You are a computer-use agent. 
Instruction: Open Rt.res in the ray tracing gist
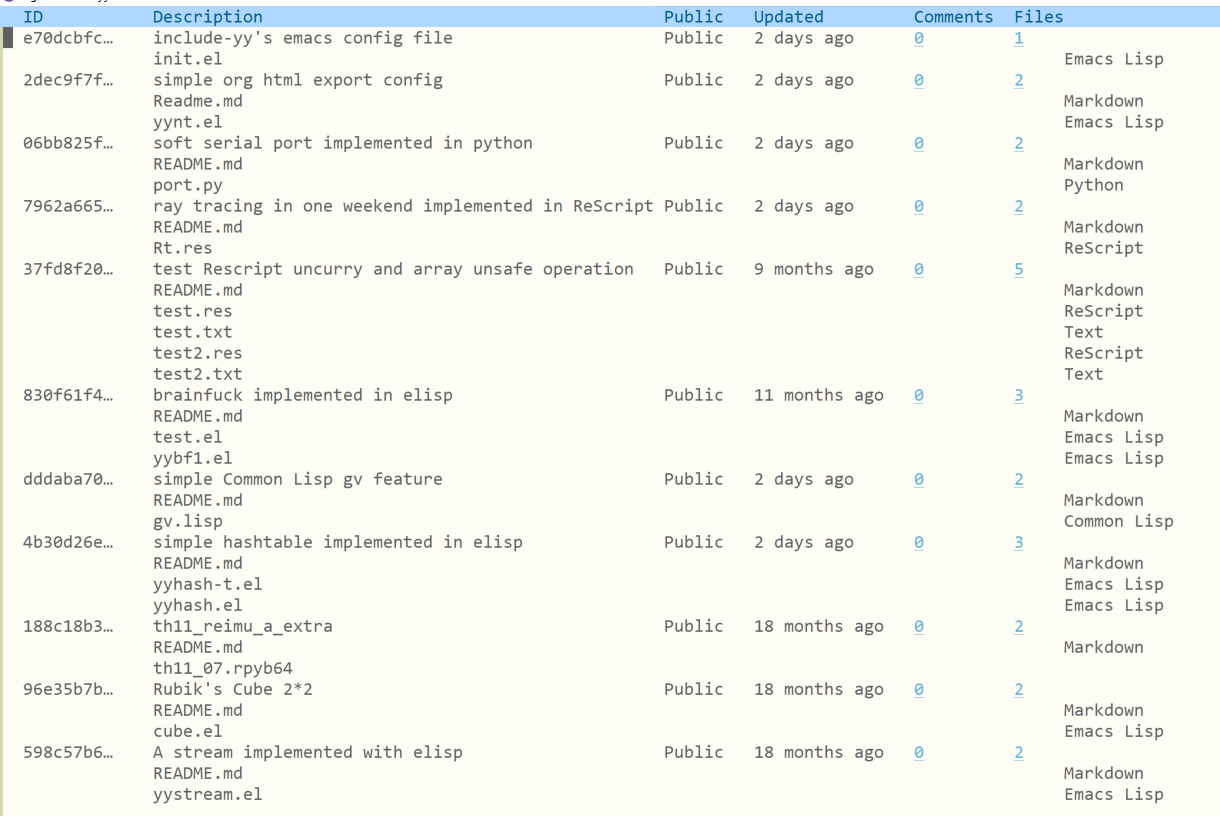[183, 247]
